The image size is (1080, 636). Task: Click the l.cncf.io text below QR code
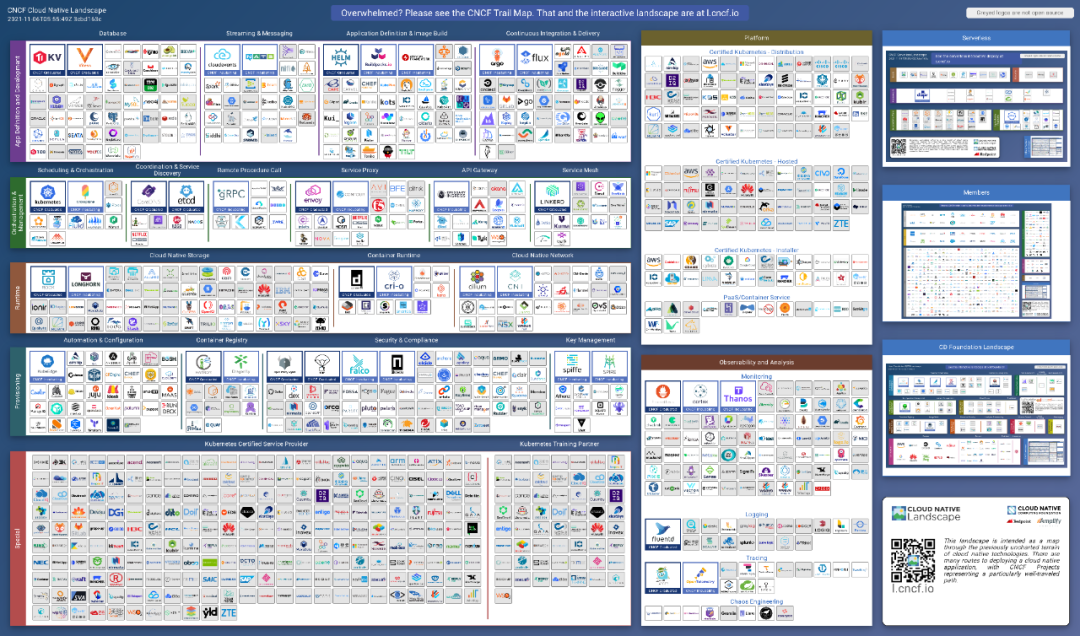913,589
